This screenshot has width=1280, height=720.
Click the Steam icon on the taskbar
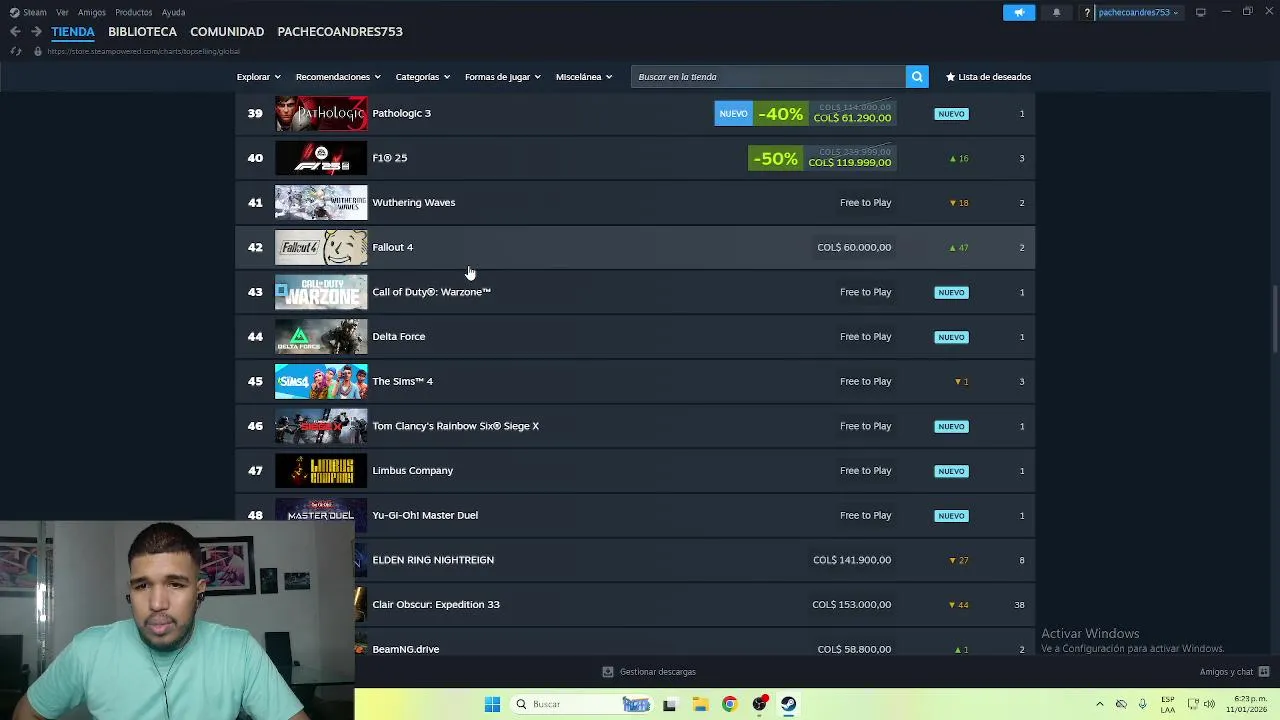pyautogui.click(x=789, y=704)
